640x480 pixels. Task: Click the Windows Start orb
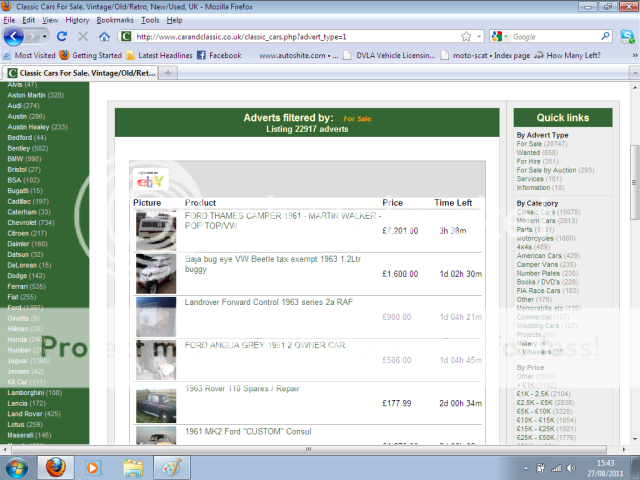[x=18, y=466]
